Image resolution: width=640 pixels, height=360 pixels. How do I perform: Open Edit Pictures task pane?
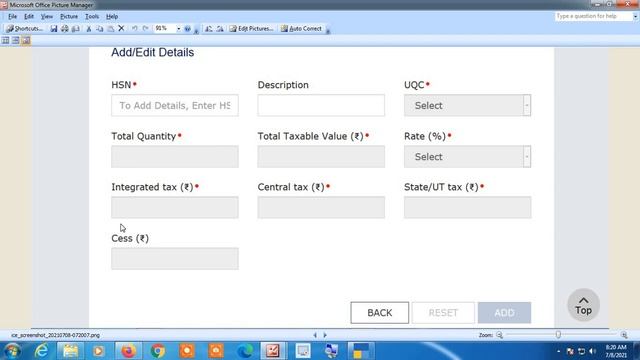pyautogui.click(x=251, y=29)
